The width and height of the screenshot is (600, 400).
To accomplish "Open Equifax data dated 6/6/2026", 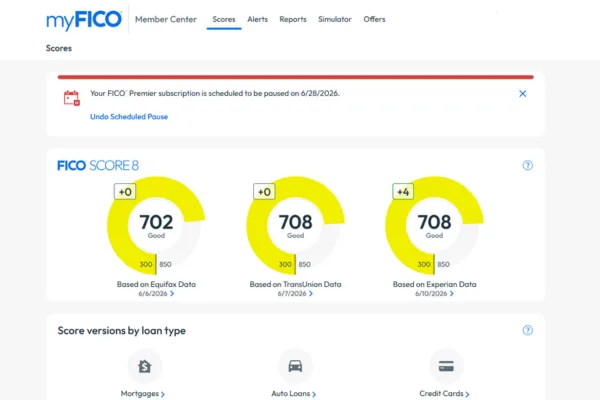I will click(156, 294).
